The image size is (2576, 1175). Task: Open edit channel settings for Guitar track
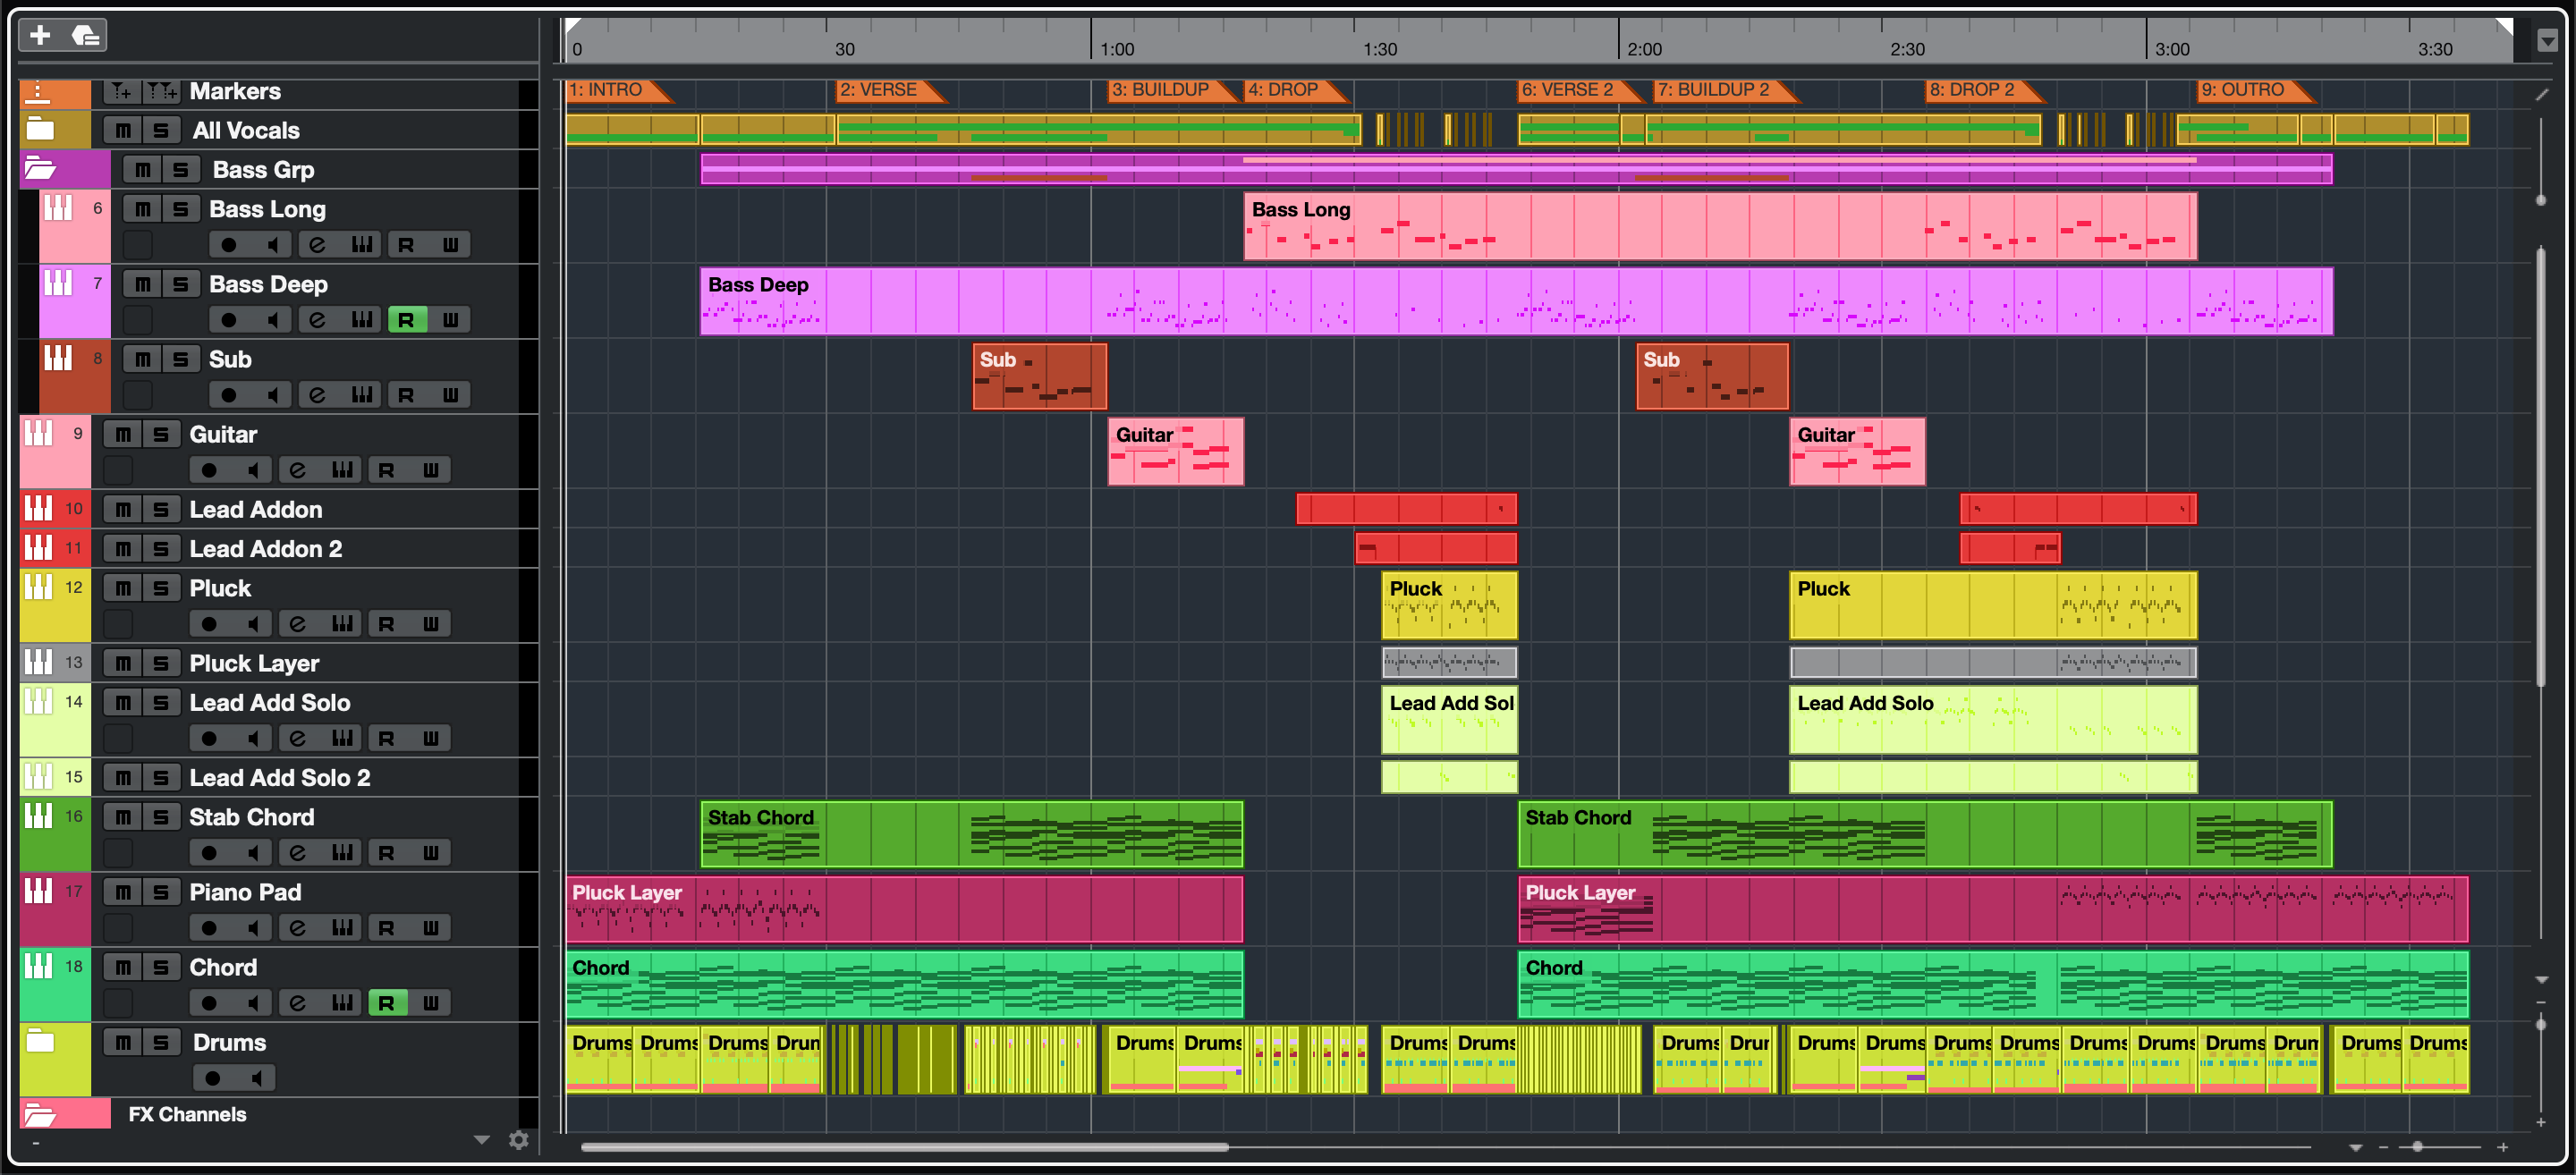(x=297, y=470)
